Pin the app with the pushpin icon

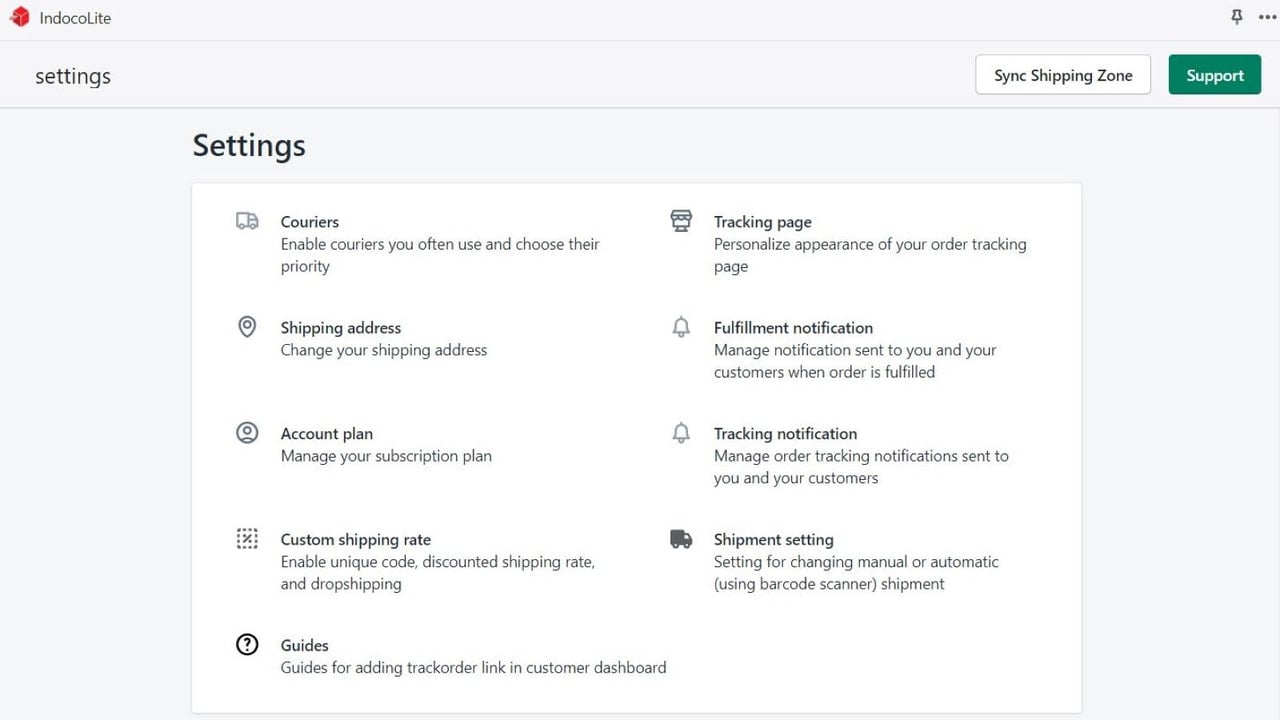[x=1237, y=17]
